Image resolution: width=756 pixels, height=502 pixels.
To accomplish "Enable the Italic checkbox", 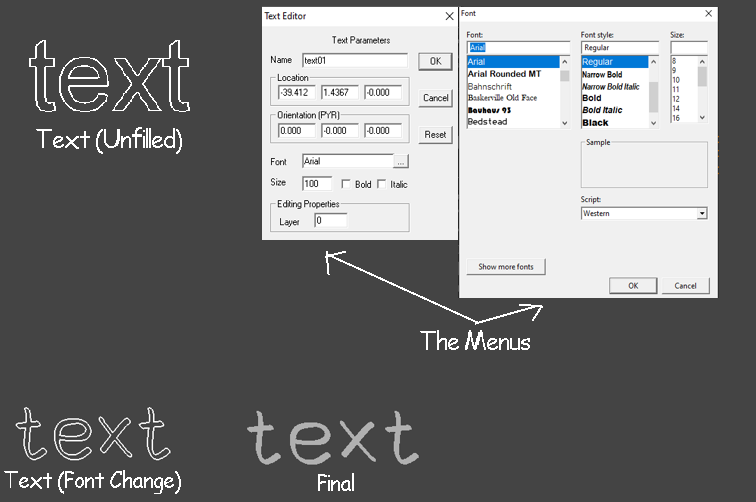I will point(381,184).
